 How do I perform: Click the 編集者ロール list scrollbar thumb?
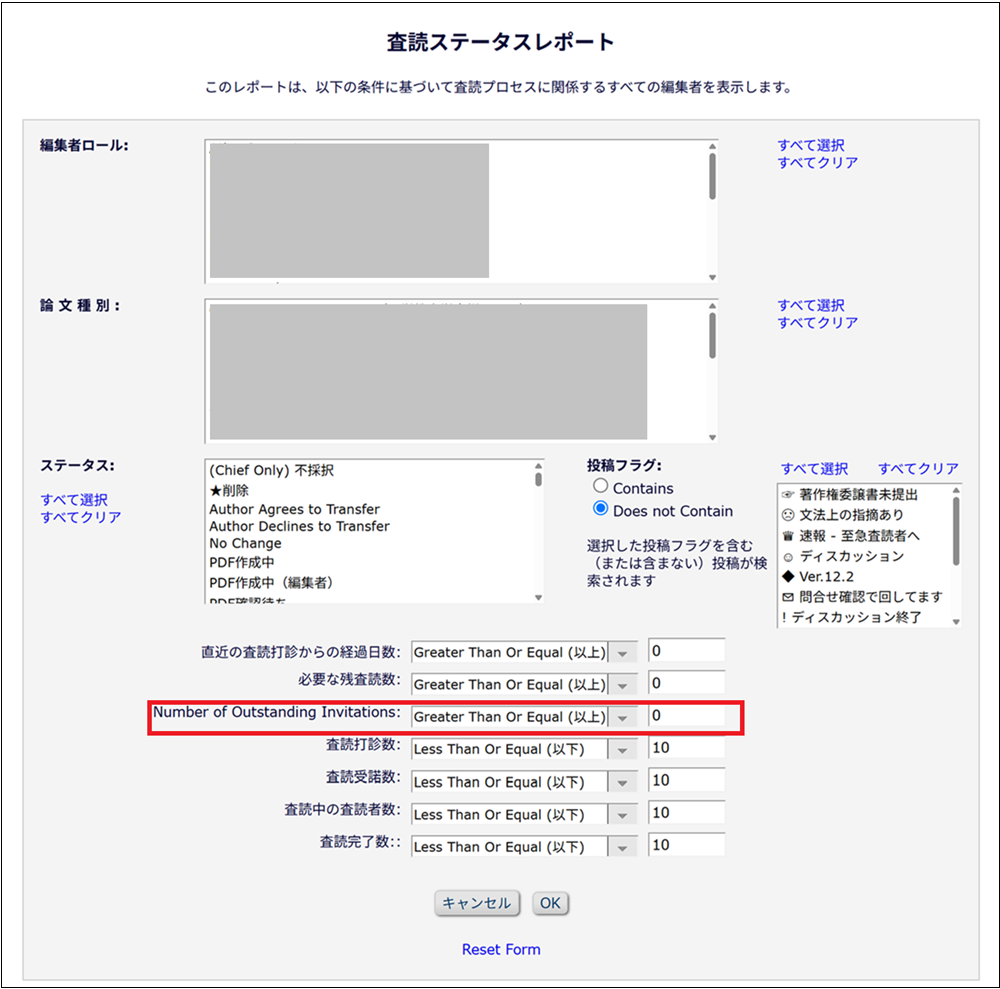point(712,177)
